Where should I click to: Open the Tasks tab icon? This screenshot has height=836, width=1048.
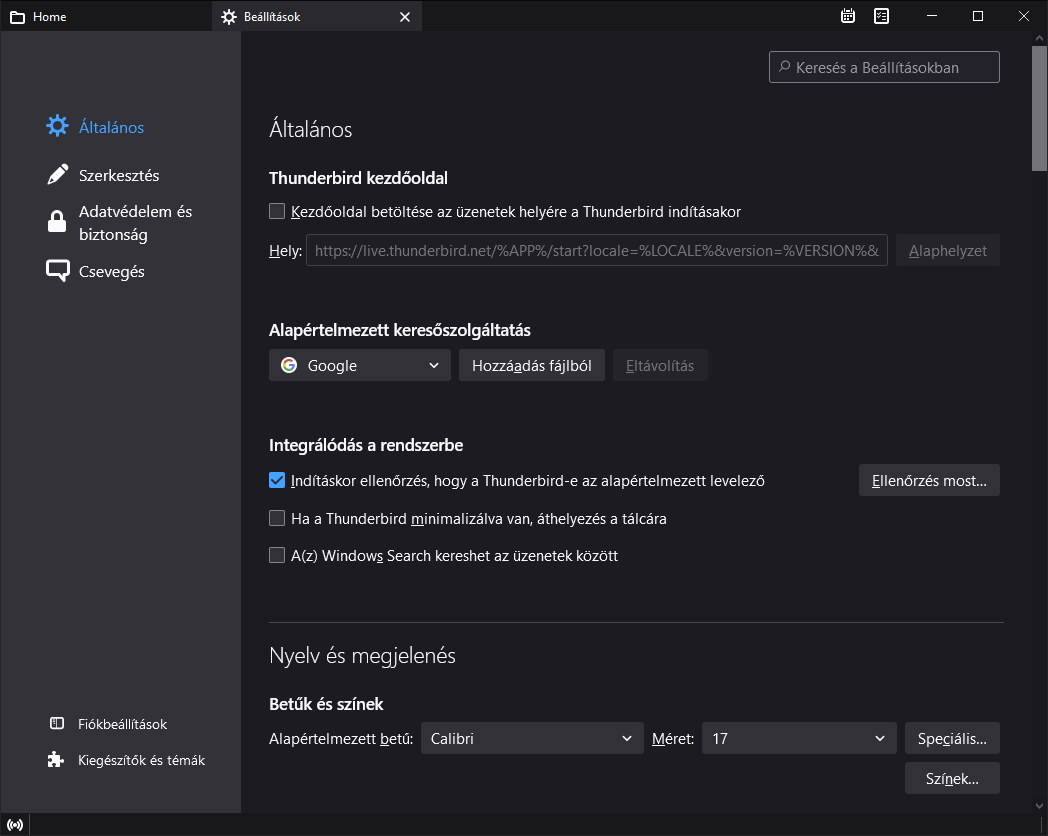point(882,16)
